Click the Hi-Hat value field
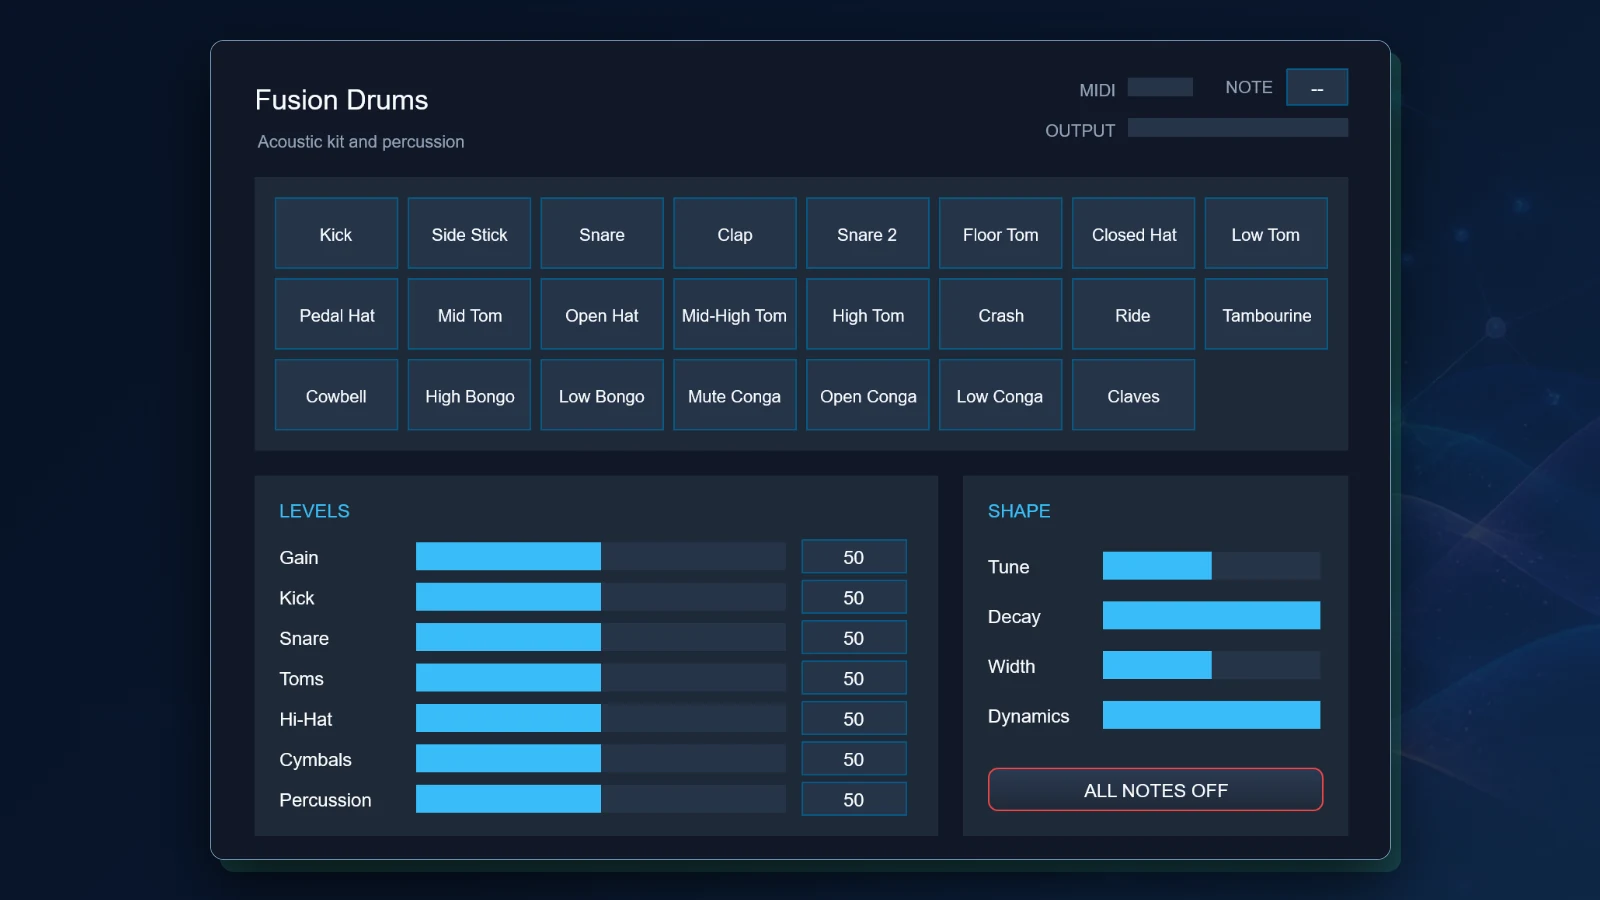This screenshot has width=1600, height=900. [854, 718]
